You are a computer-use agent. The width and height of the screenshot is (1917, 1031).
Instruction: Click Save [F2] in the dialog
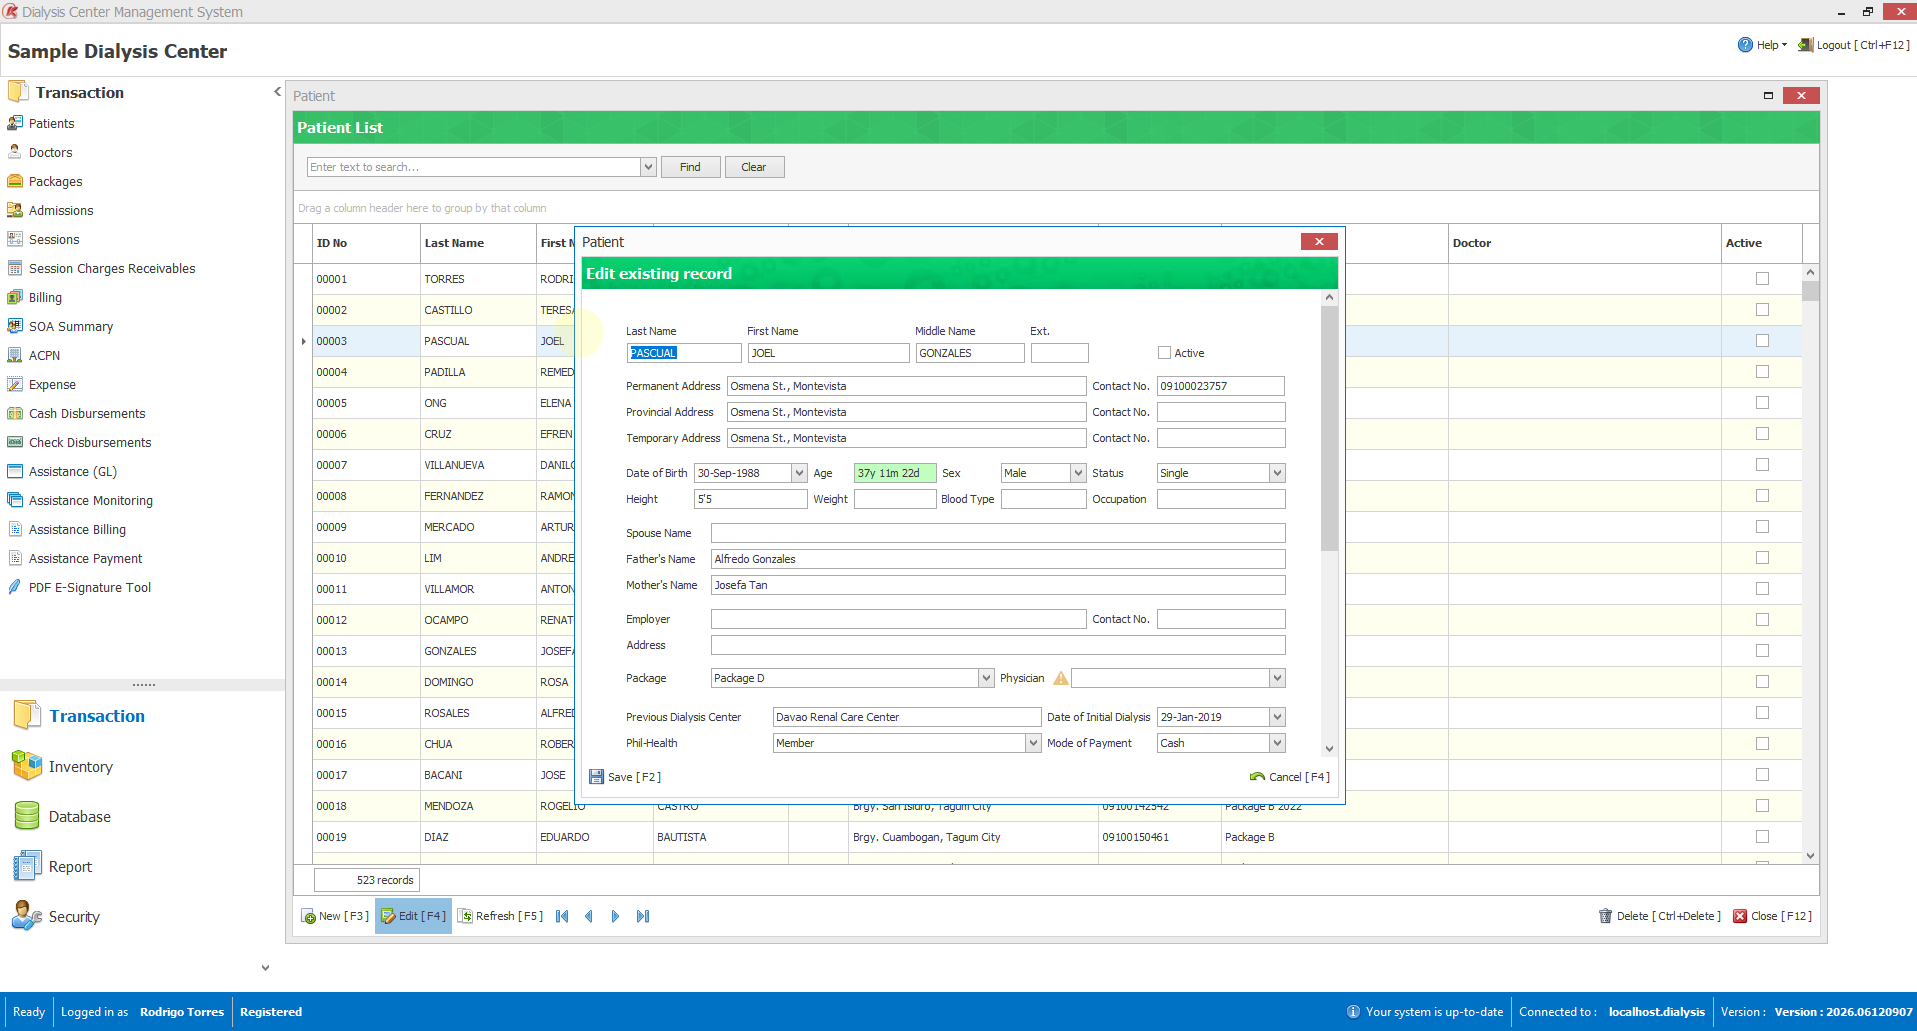(625, 777)
